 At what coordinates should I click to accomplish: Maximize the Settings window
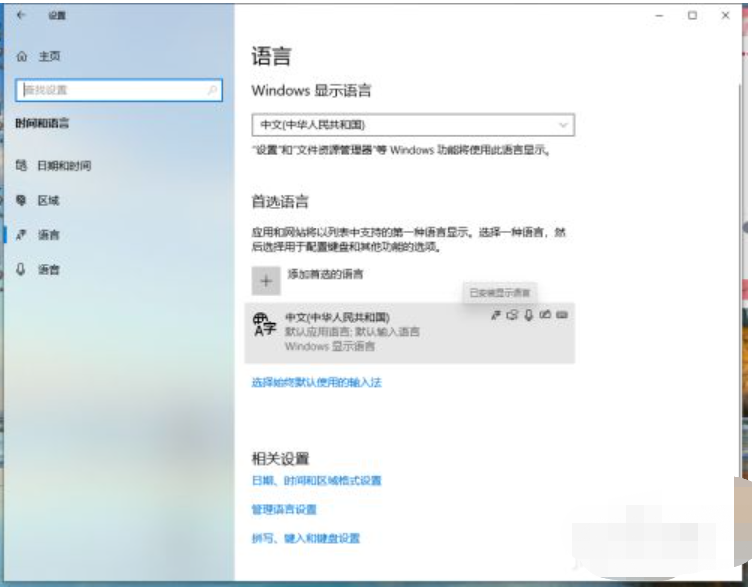(693, 16)
